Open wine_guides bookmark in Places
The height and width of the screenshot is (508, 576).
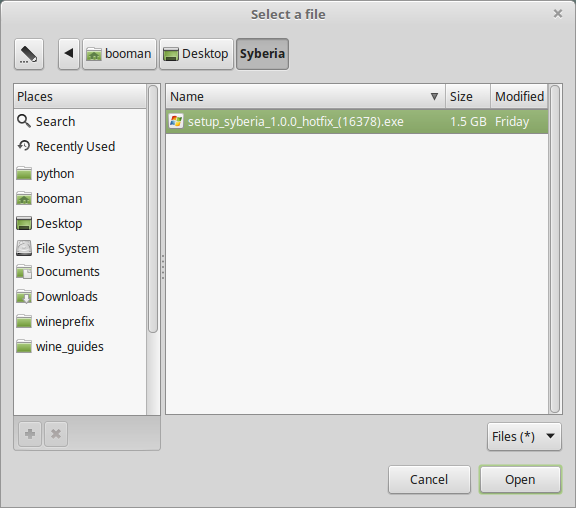coord(80,346)
